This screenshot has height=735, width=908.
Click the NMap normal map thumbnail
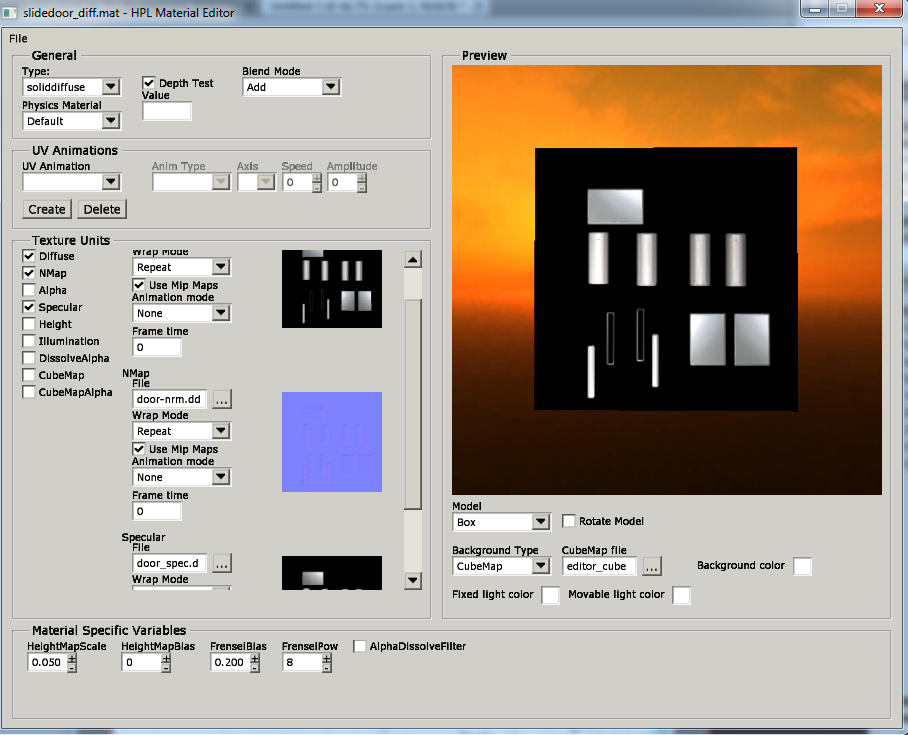tap(332, 441)
